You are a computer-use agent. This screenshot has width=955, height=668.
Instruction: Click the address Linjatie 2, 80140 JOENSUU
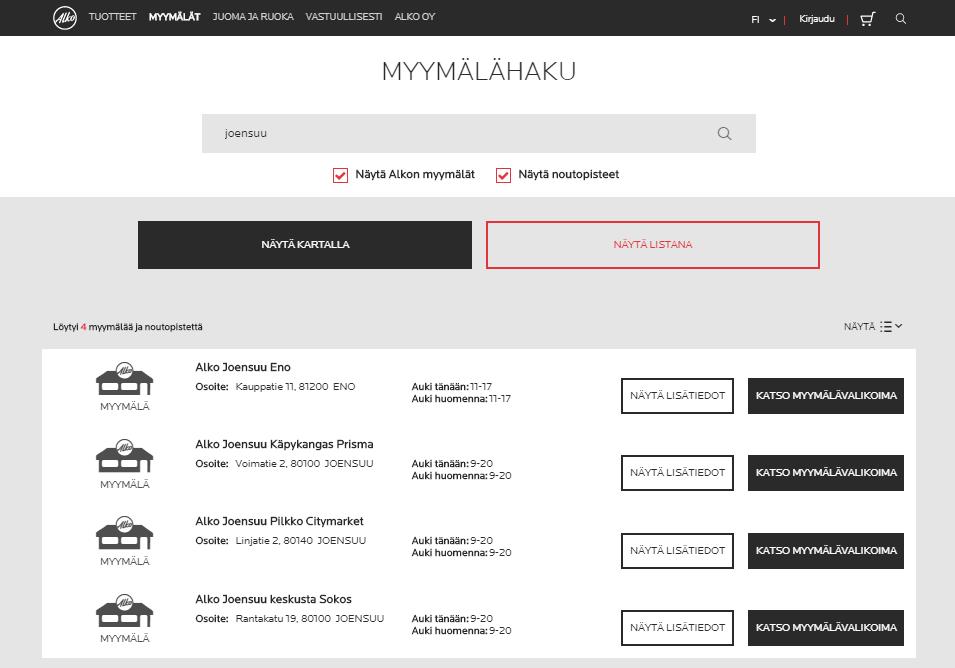[x=301, y=540]
